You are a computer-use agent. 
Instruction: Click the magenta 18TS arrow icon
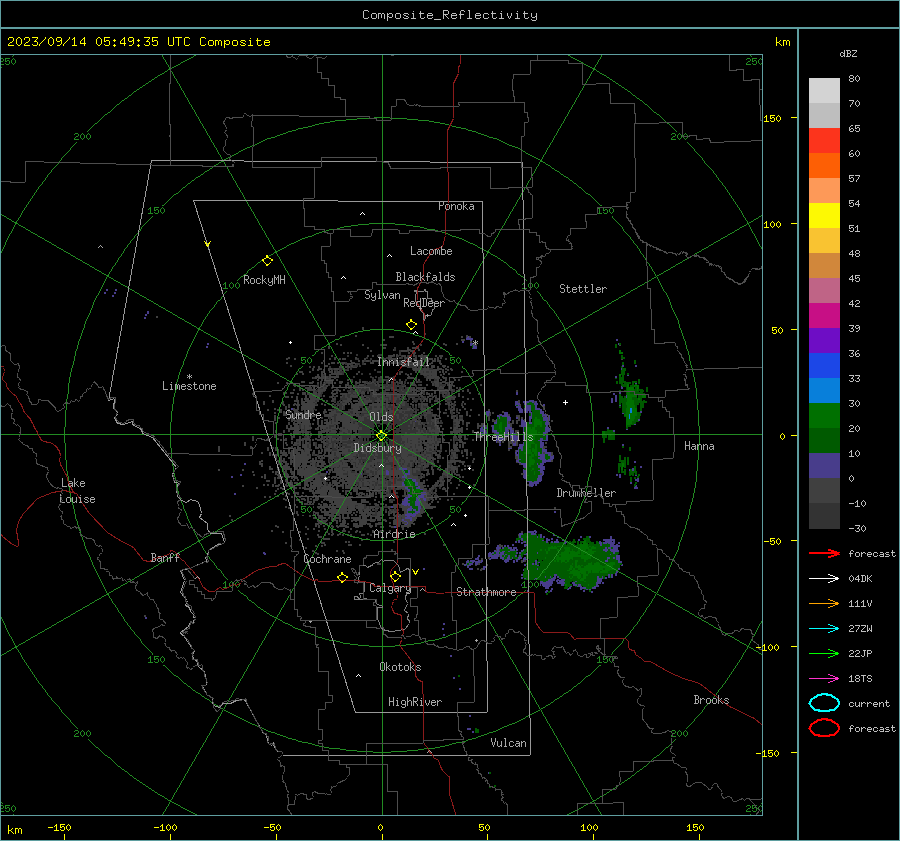coord(824,679)
